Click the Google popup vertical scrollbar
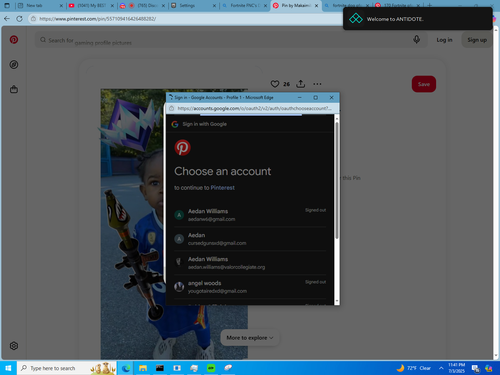Image resolution: width=500 pixels, height=375 pixels. 337,180
